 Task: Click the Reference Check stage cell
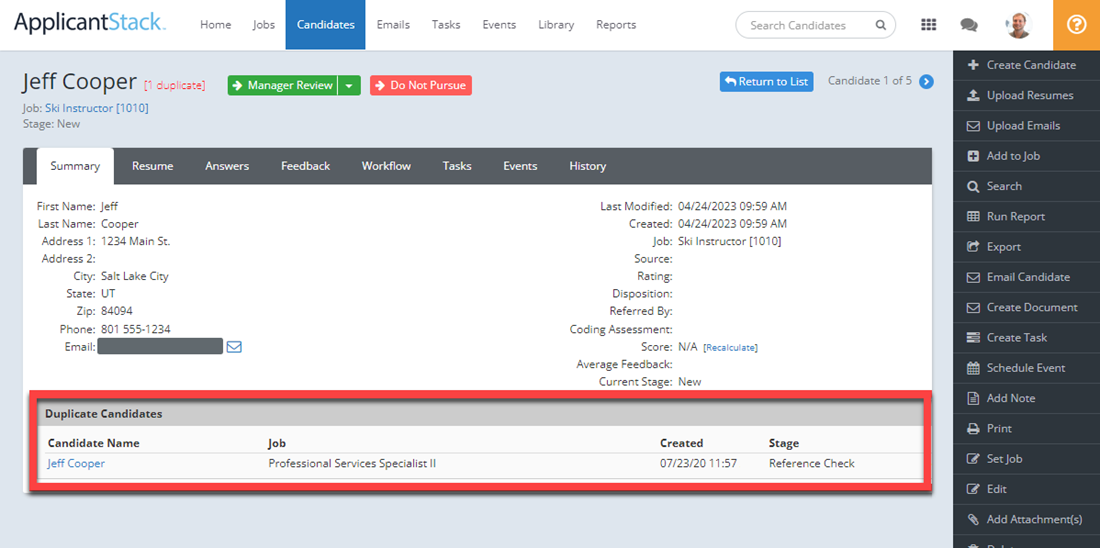(812, 464)
